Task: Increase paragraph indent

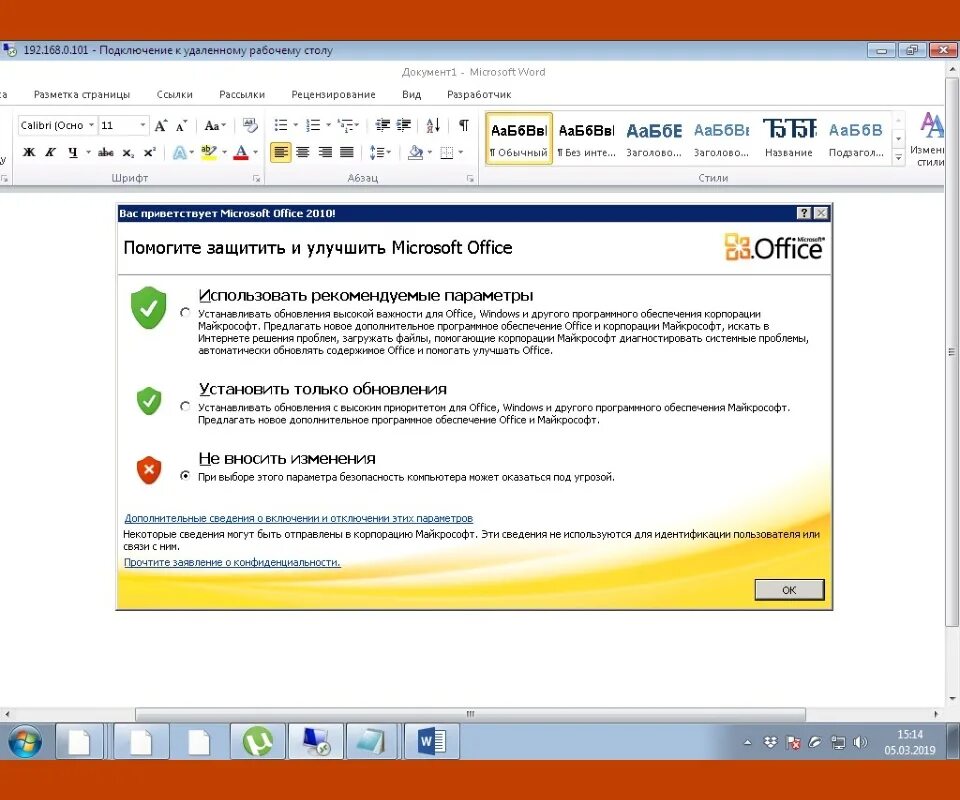Action: [403, 125]
